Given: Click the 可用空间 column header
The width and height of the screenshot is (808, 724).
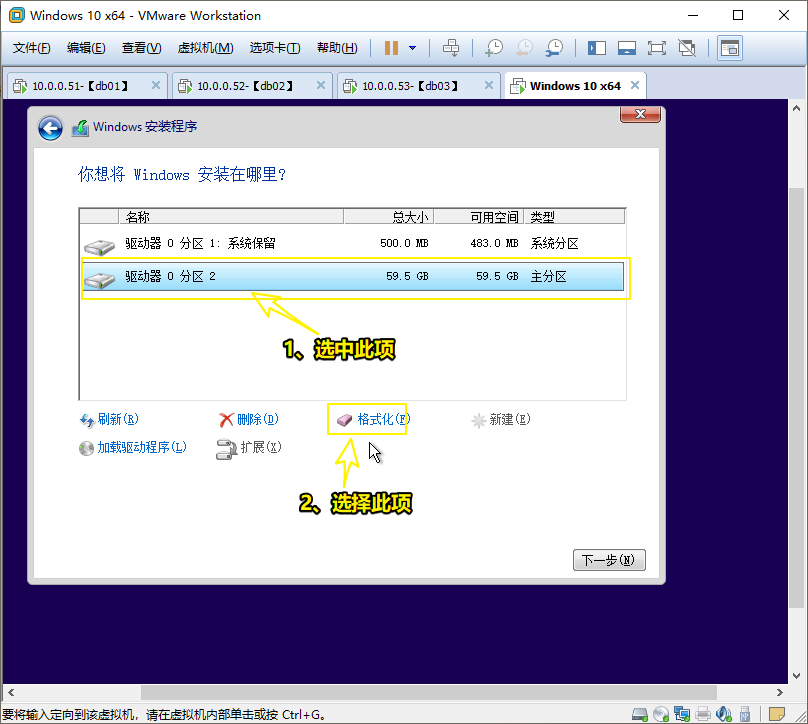Looking at the screenshot, I should click(479, 217).
